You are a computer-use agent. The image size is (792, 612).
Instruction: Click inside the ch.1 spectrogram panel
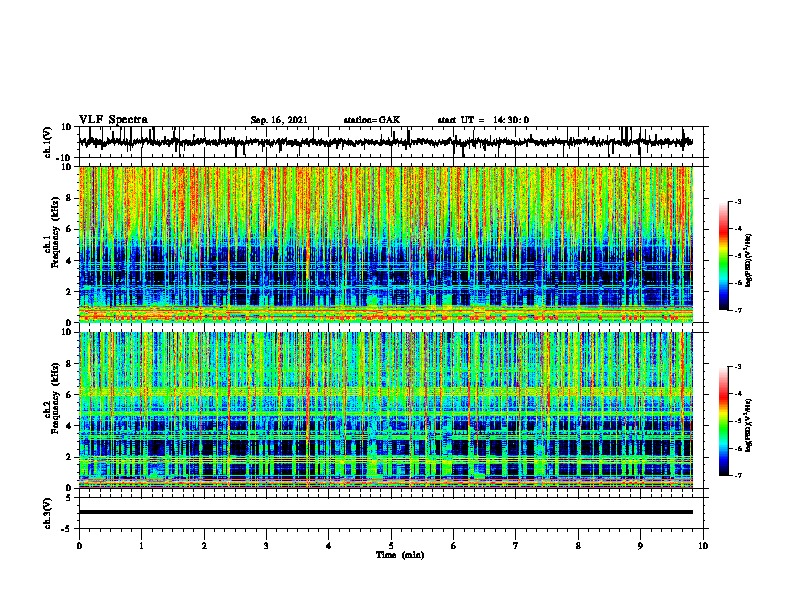pyautogui.click(x=386, y=244)
